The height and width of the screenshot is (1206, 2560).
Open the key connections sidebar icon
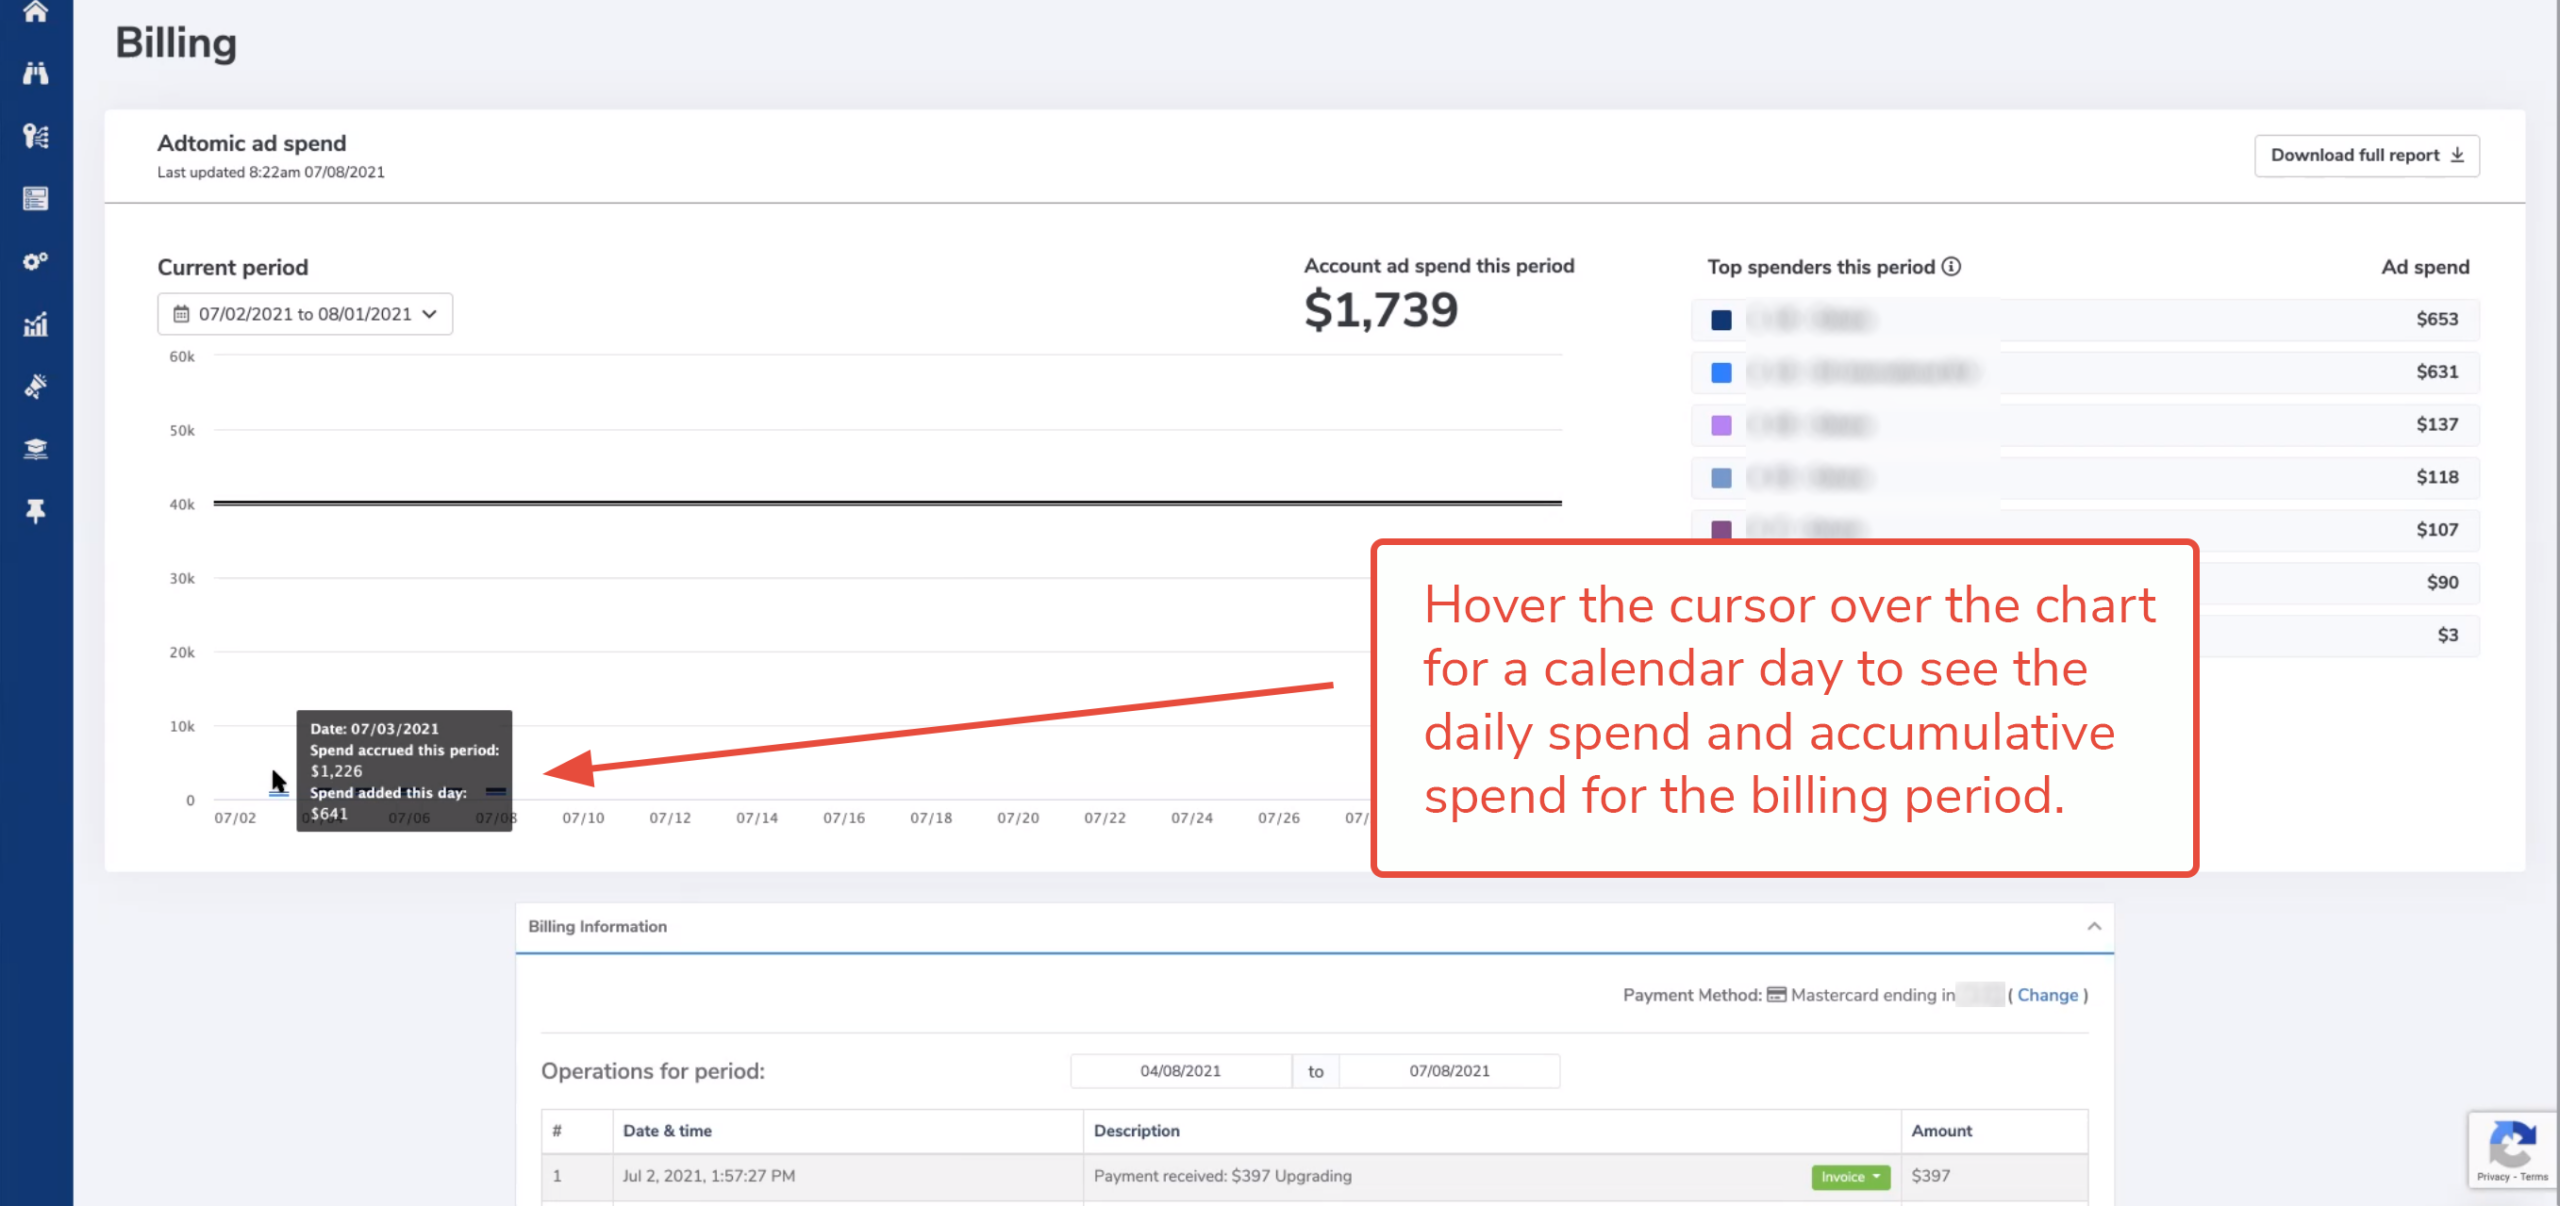pos(36,136)
